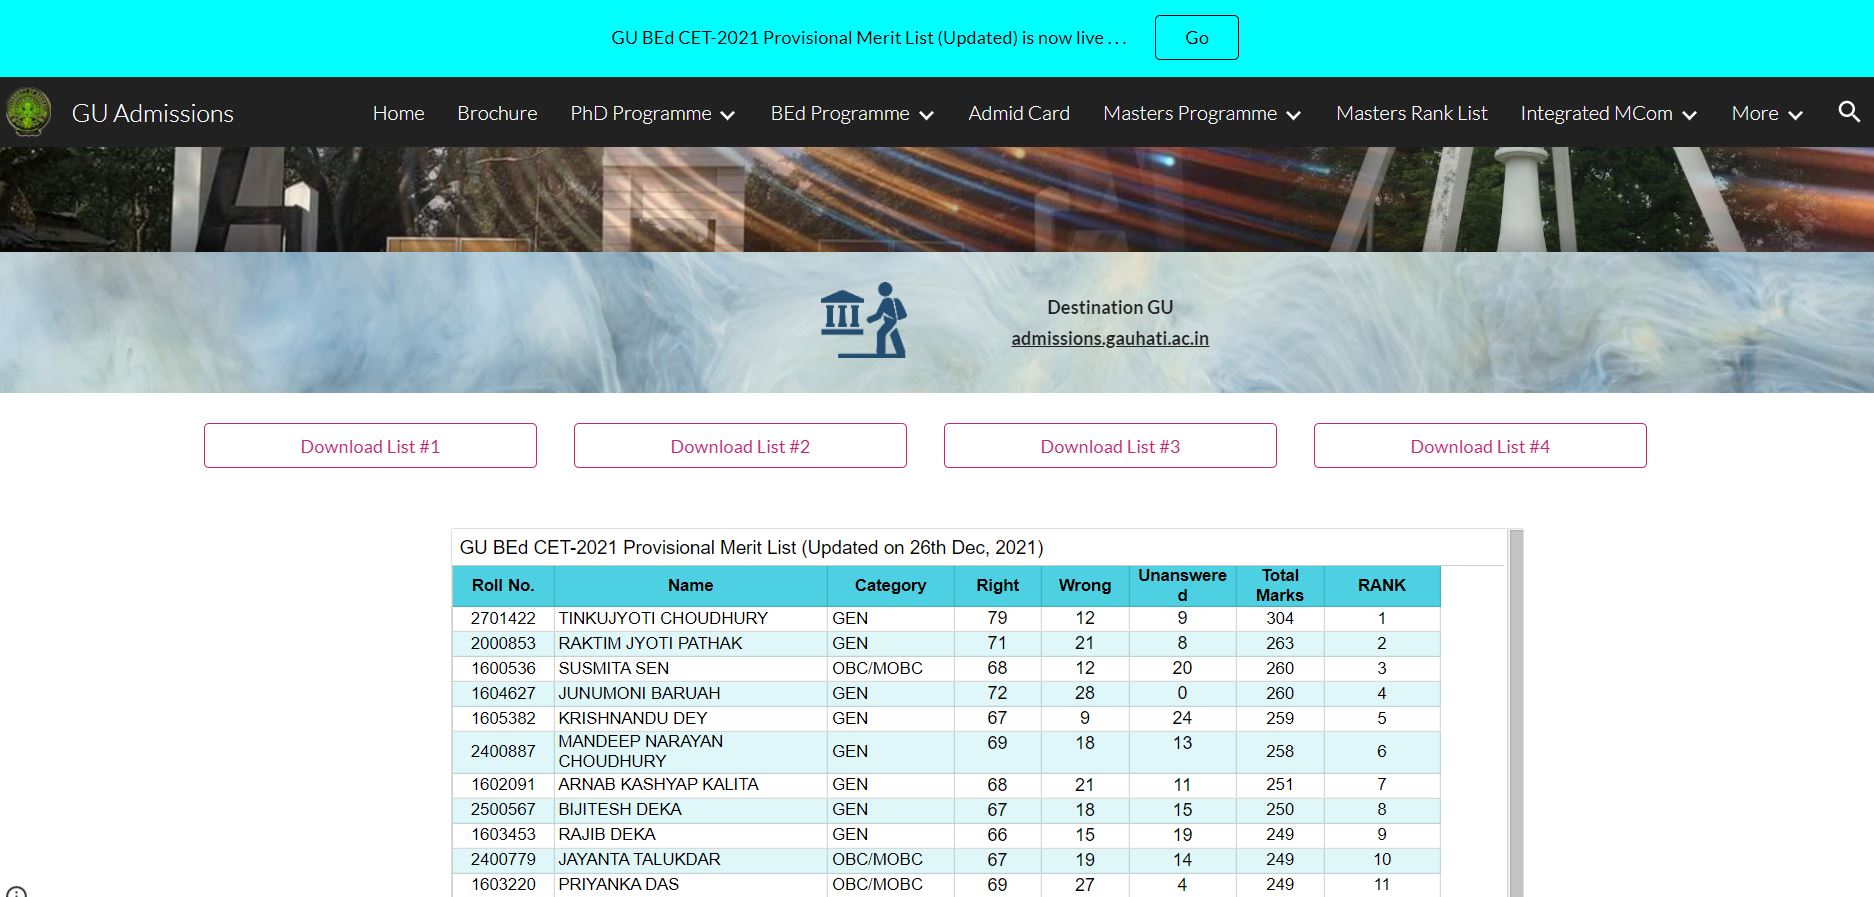Click the merit list title text
The image size is (1874, 897).
[751, 547]
